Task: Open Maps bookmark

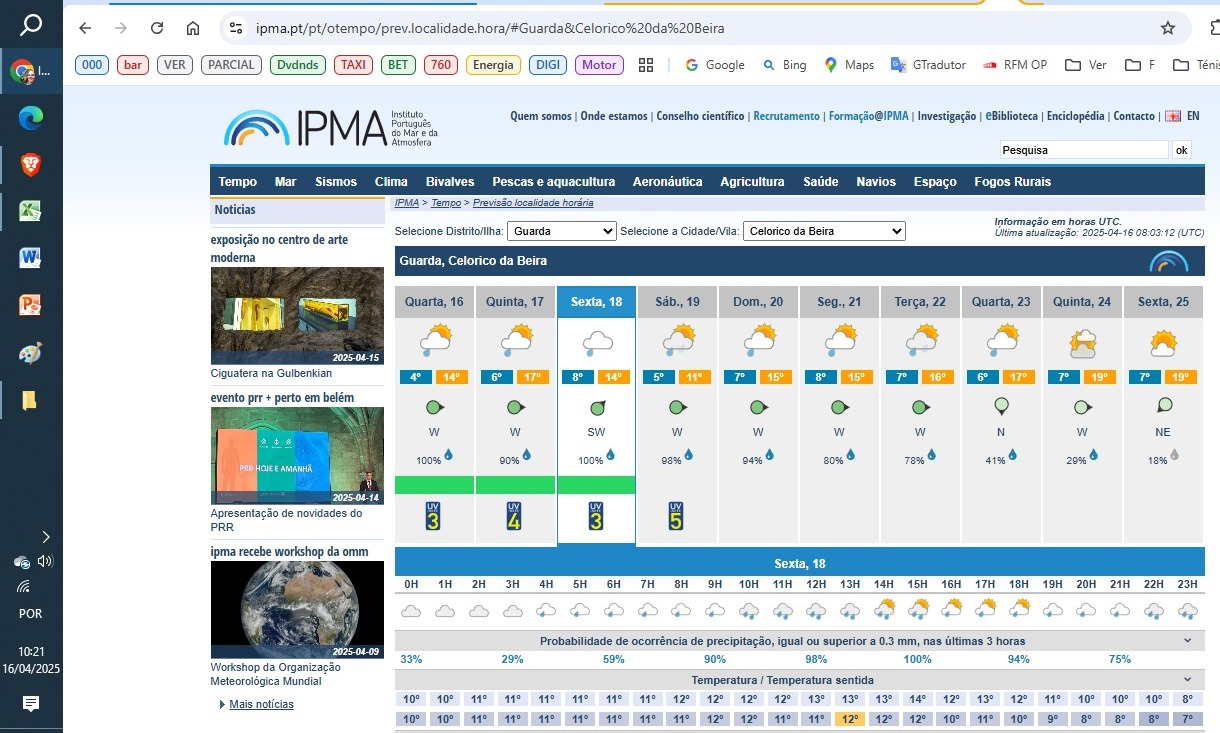Action: click(x=849, y=65)
